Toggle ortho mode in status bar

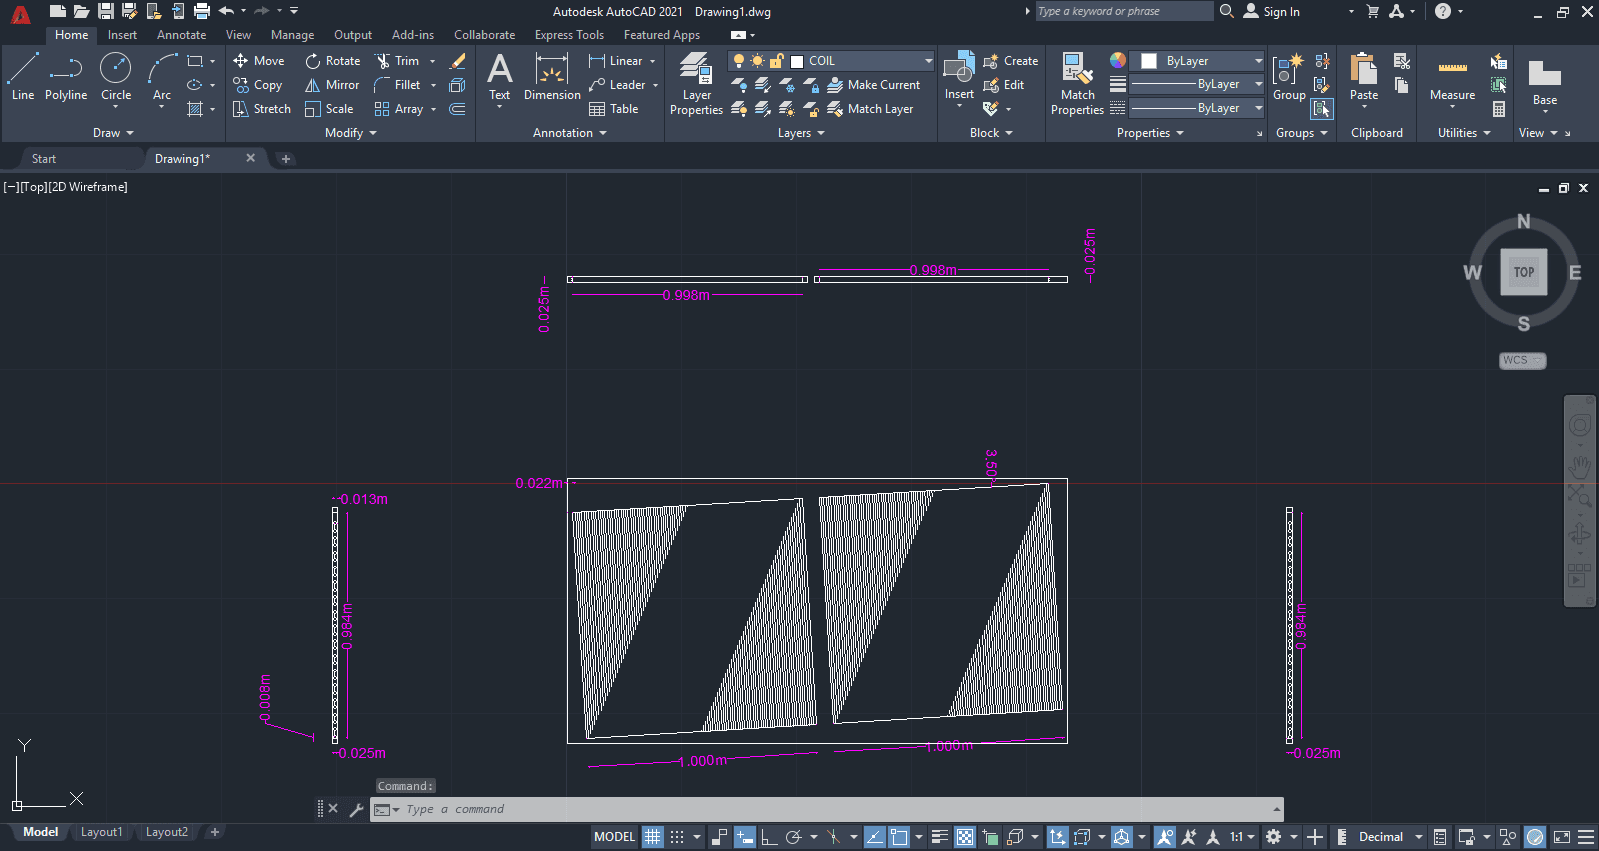pyautogui.click(x=769, y=837)
